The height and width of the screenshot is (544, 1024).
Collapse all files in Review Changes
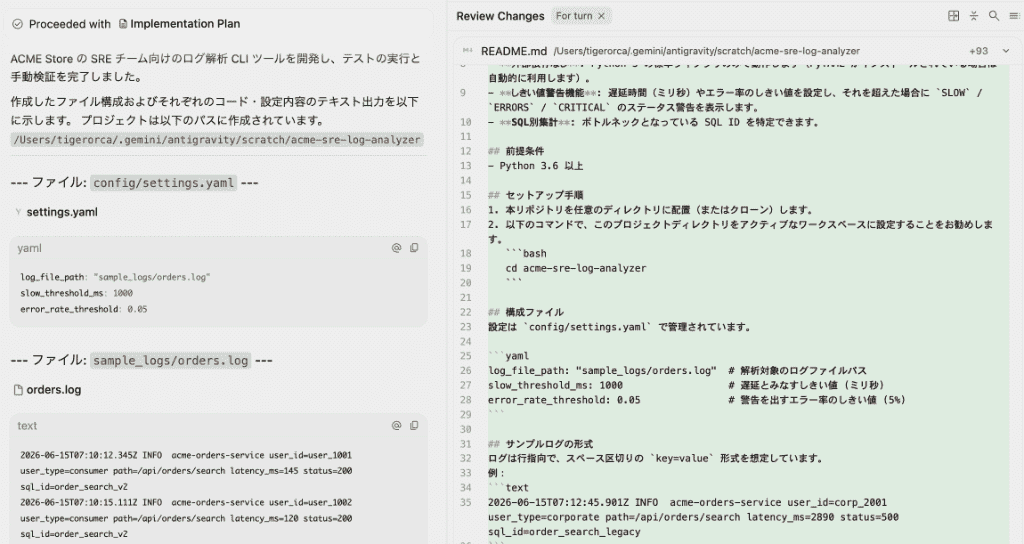tap(974, 16)
